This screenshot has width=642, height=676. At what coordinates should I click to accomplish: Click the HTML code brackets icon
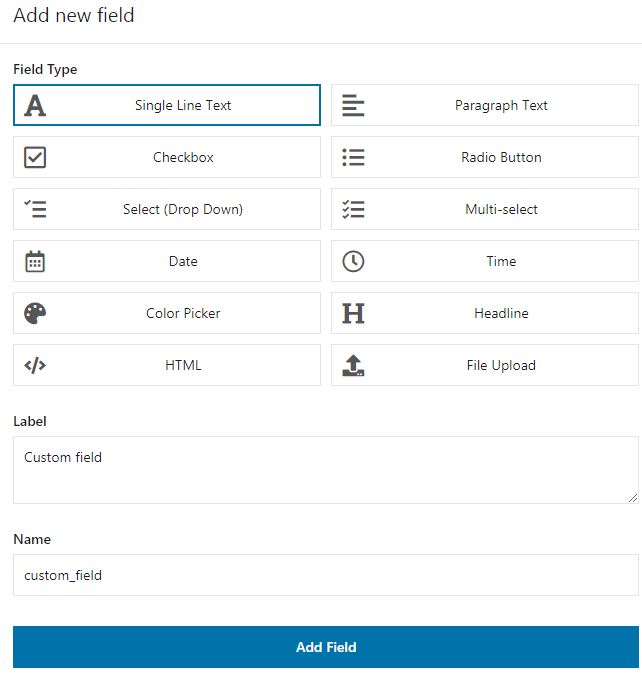point(35,365)
